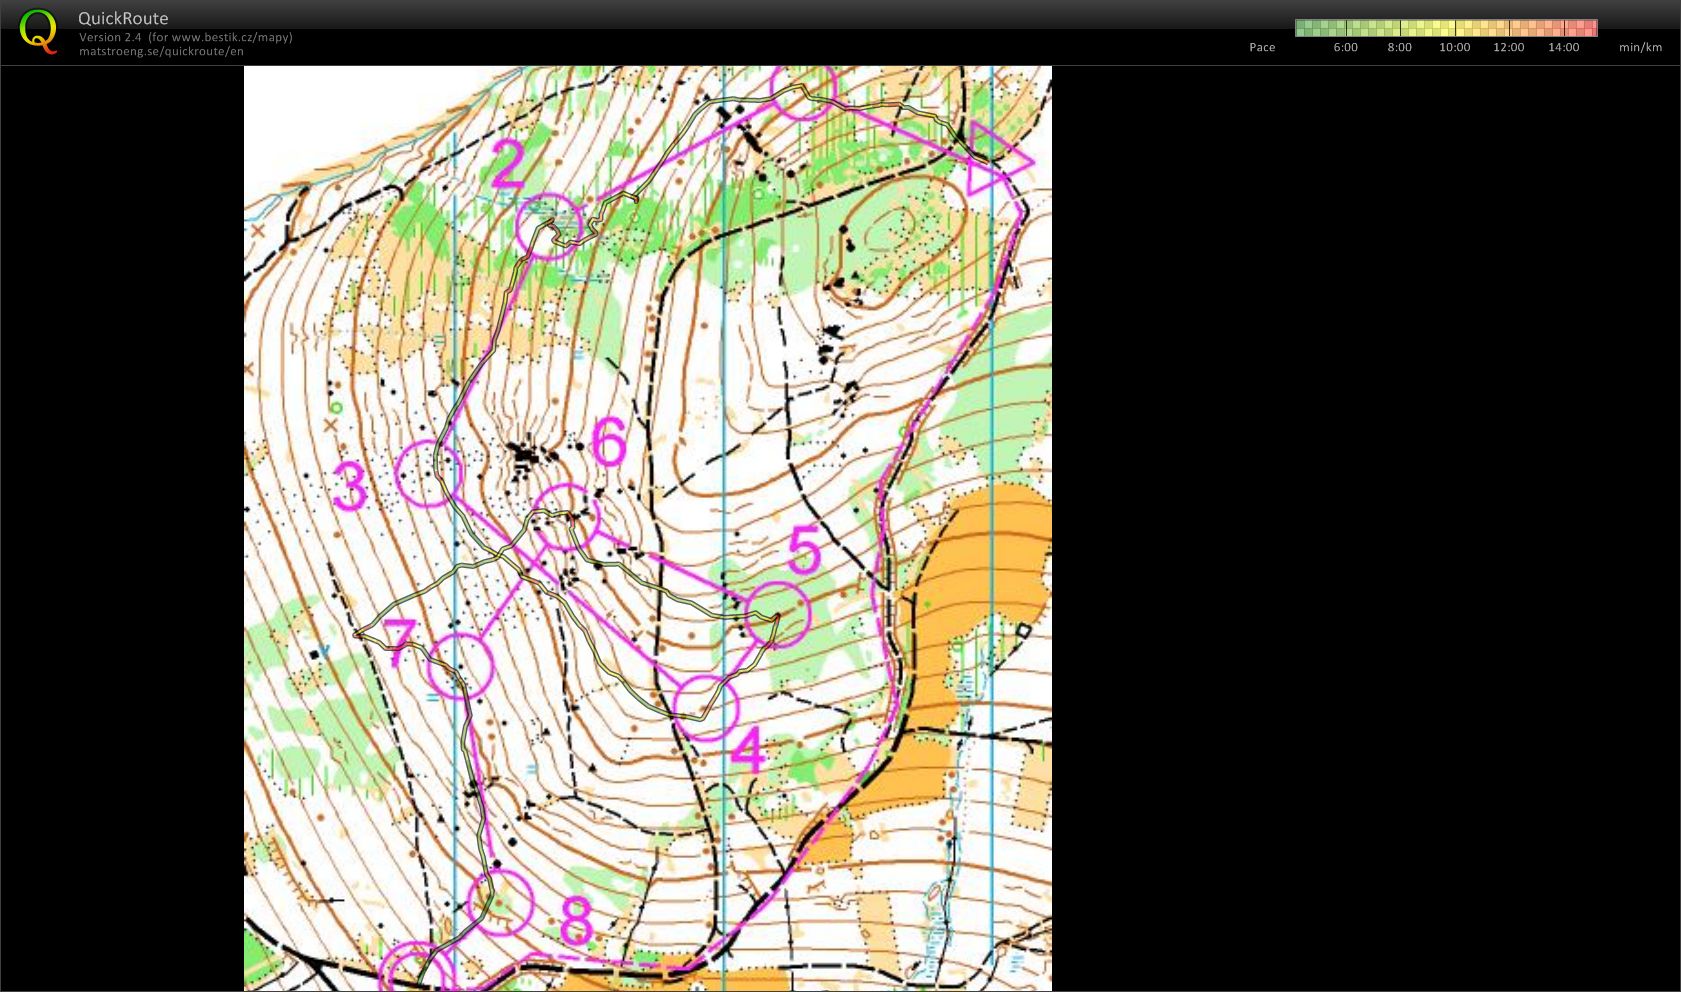Click control circle 7 on map
The width and height of the screenshot is (1681, 992).
460,665
